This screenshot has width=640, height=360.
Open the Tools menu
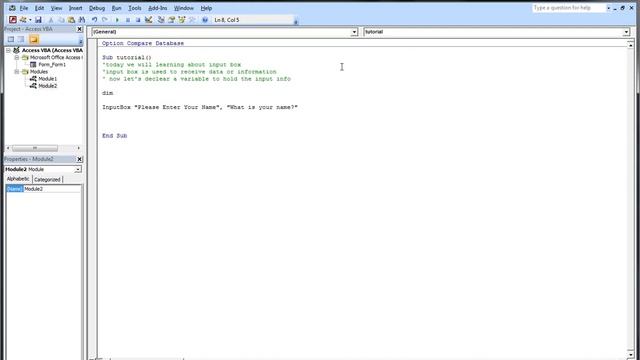pos(135,8)
